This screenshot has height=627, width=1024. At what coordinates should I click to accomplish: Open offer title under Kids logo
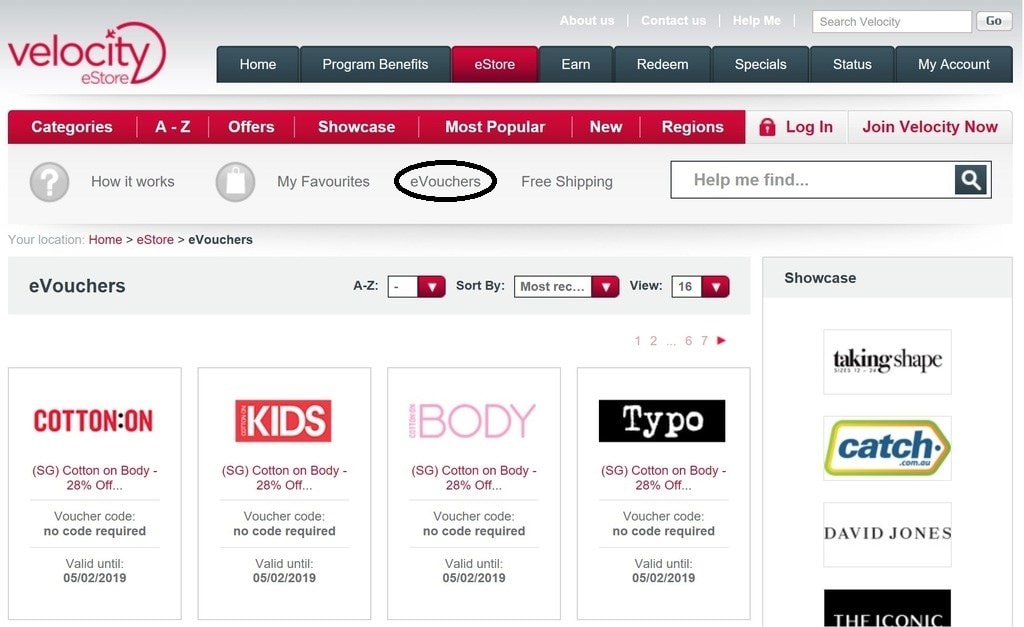(284, 477)
